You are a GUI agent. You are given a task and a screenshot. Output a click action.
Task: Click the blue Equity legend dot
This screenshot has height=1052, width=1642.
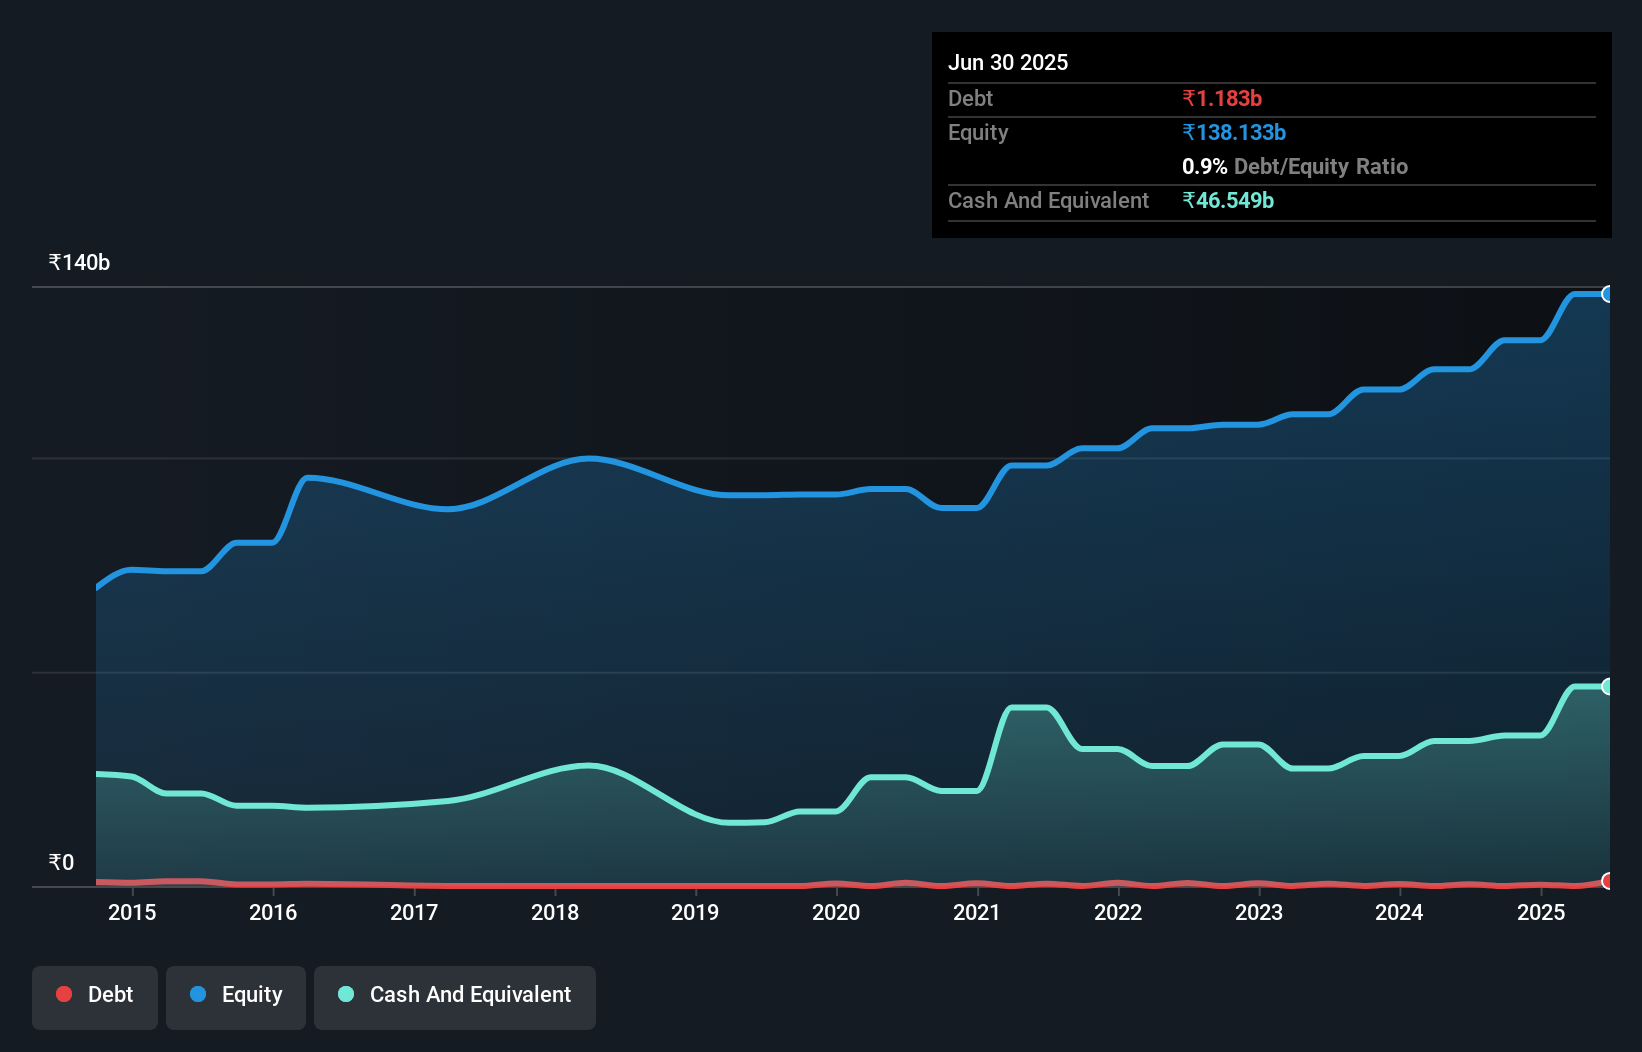197,994
